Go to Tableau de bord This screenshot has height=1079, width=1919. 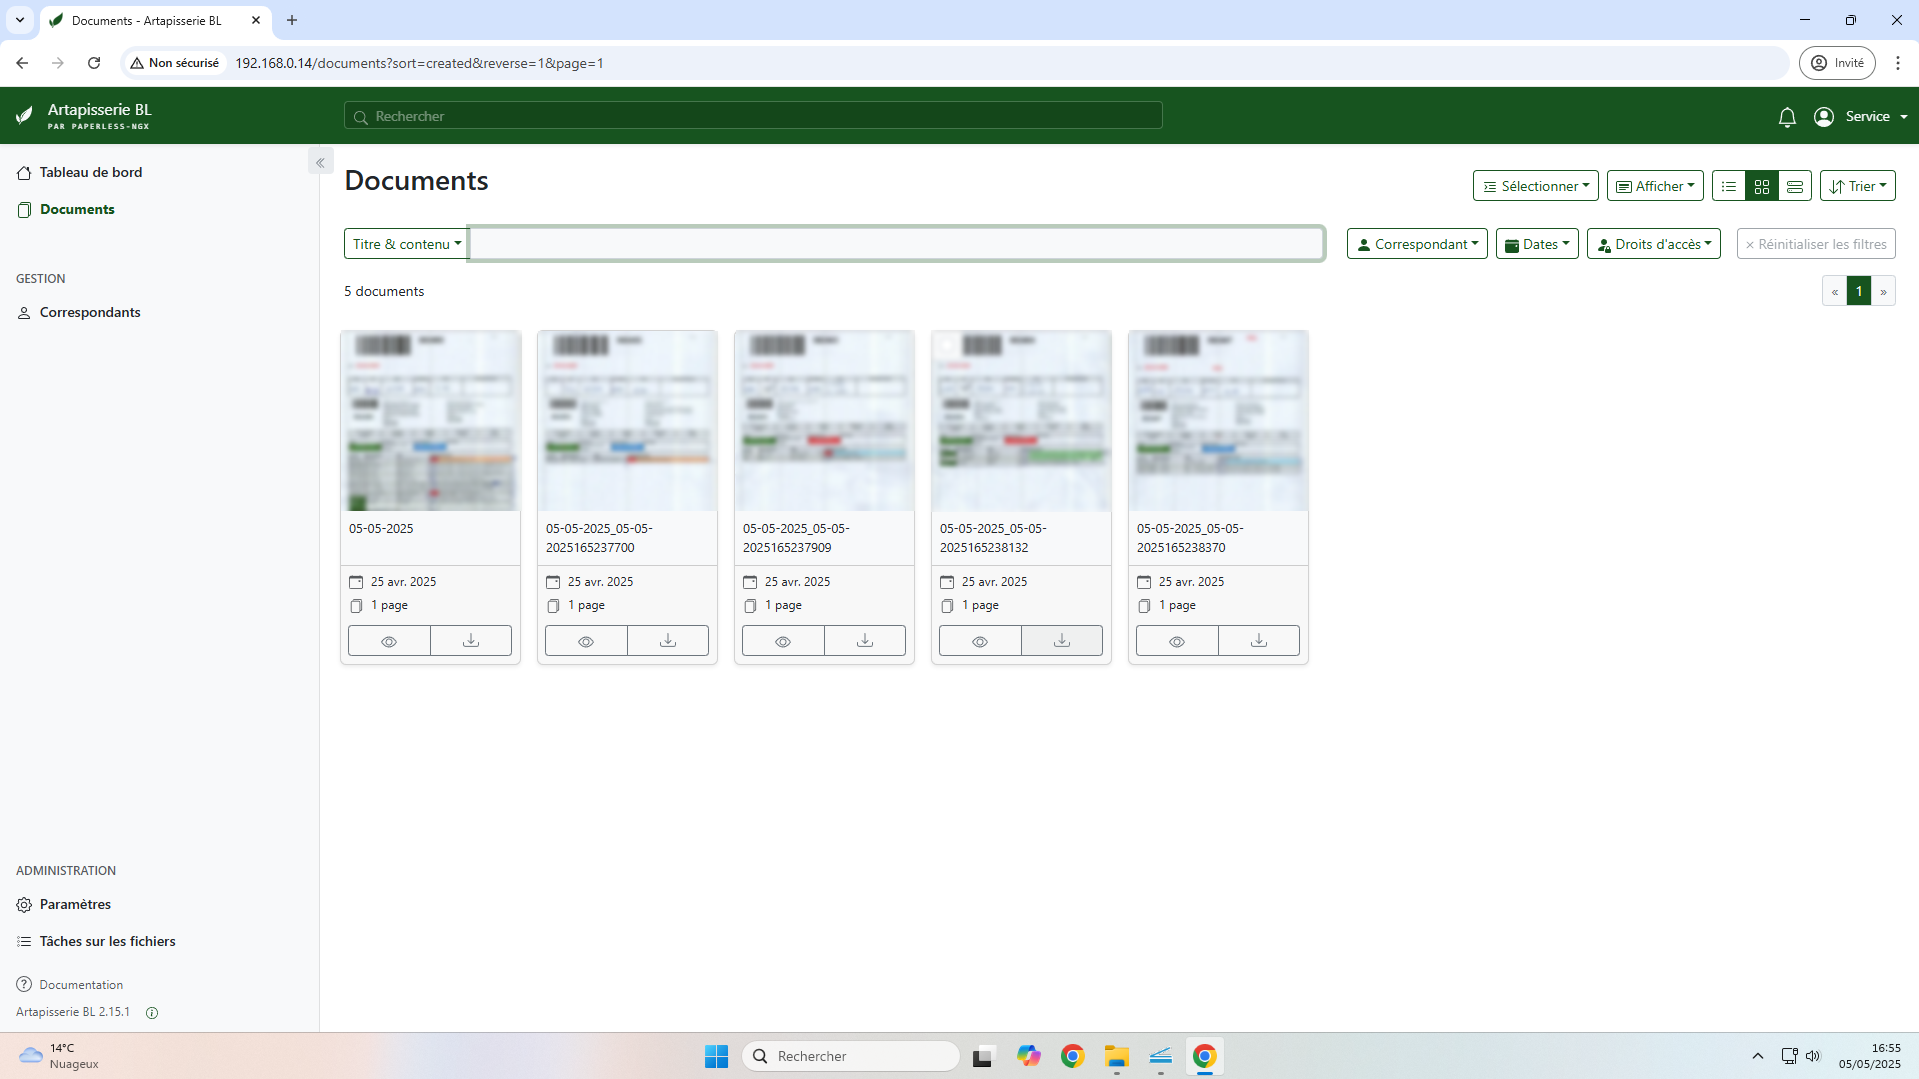pyautogui.click(x=90, y=172)
